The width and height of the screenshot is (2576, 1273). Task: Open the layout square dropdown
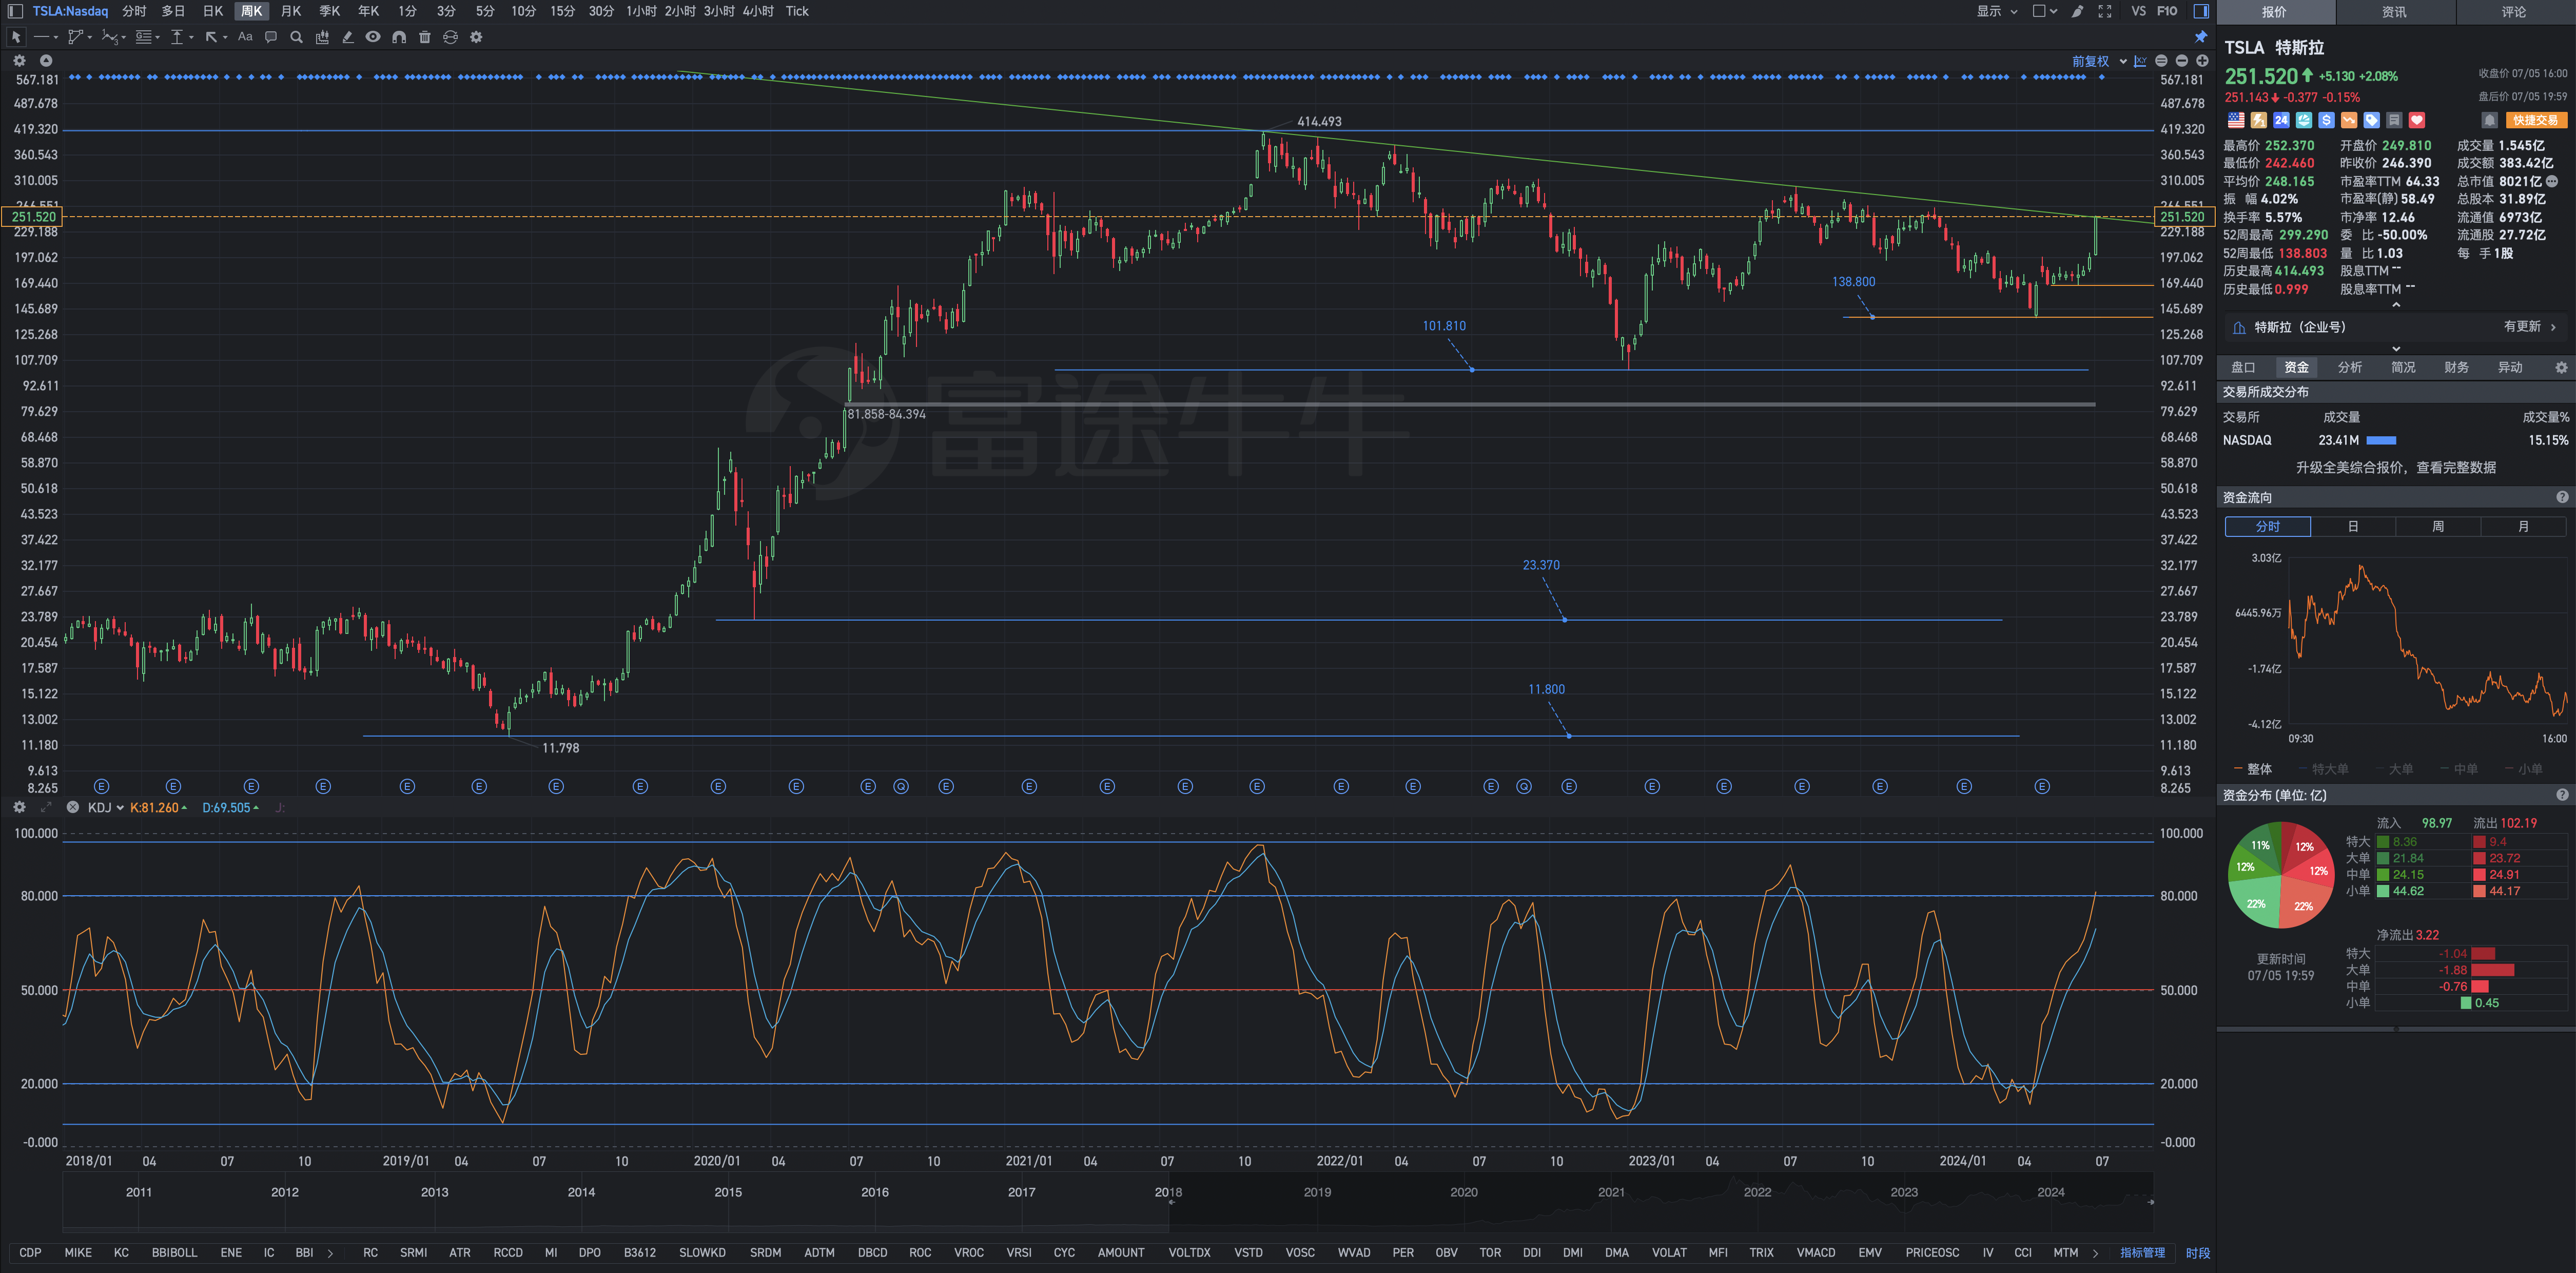click(x=2045, y=11)
